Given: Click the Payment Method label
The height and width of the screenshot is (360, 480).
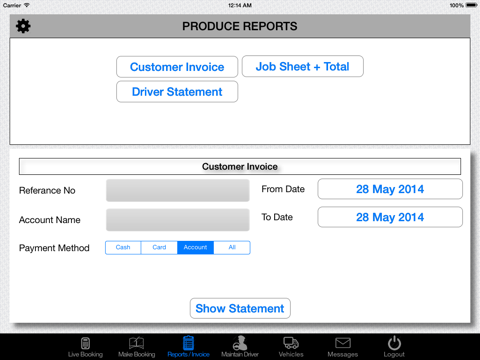Looking at the screenshot, I should click(x=54, y=248).
